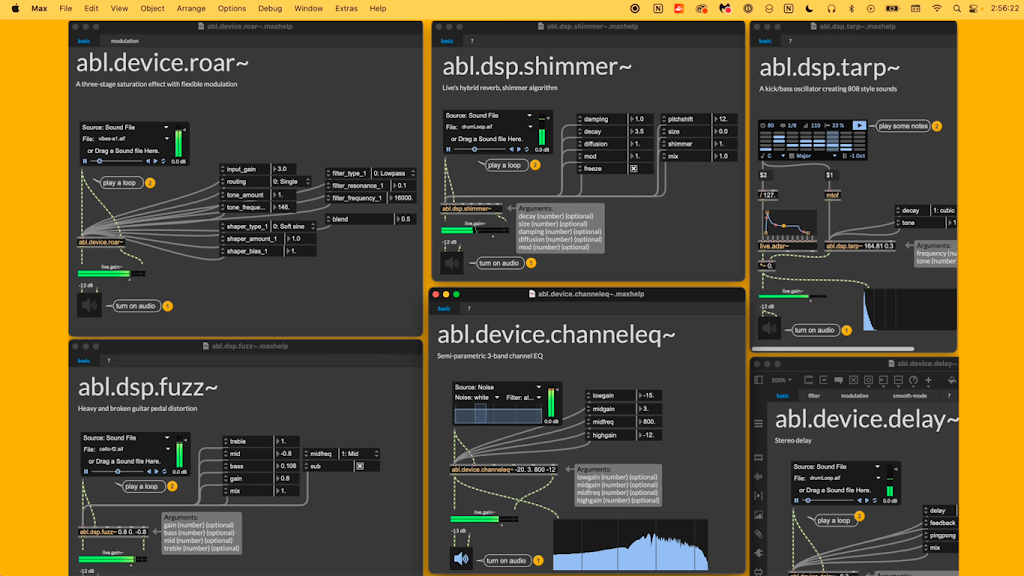This screenshot has width=1024, height=576.
Task: Click 'turn on audio' in shimmer window
Action: click(498, 263)
